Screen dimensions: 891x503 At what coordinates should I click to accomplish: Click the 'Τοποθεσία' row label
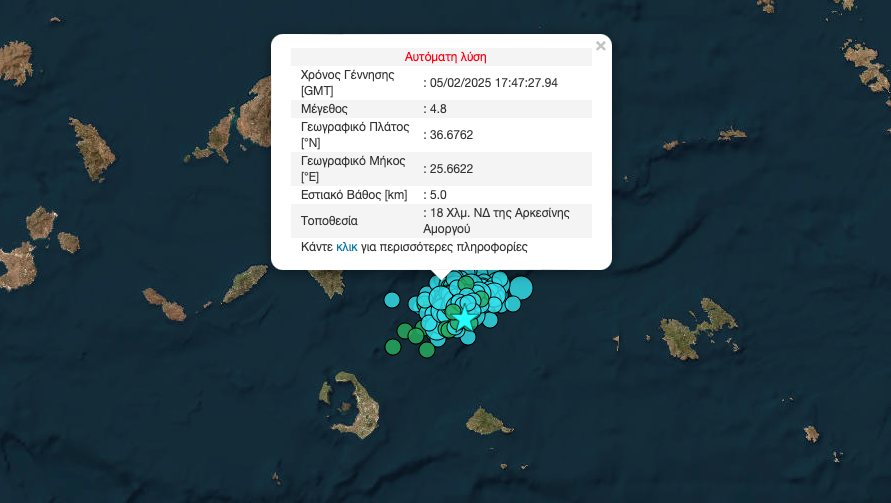329,221
